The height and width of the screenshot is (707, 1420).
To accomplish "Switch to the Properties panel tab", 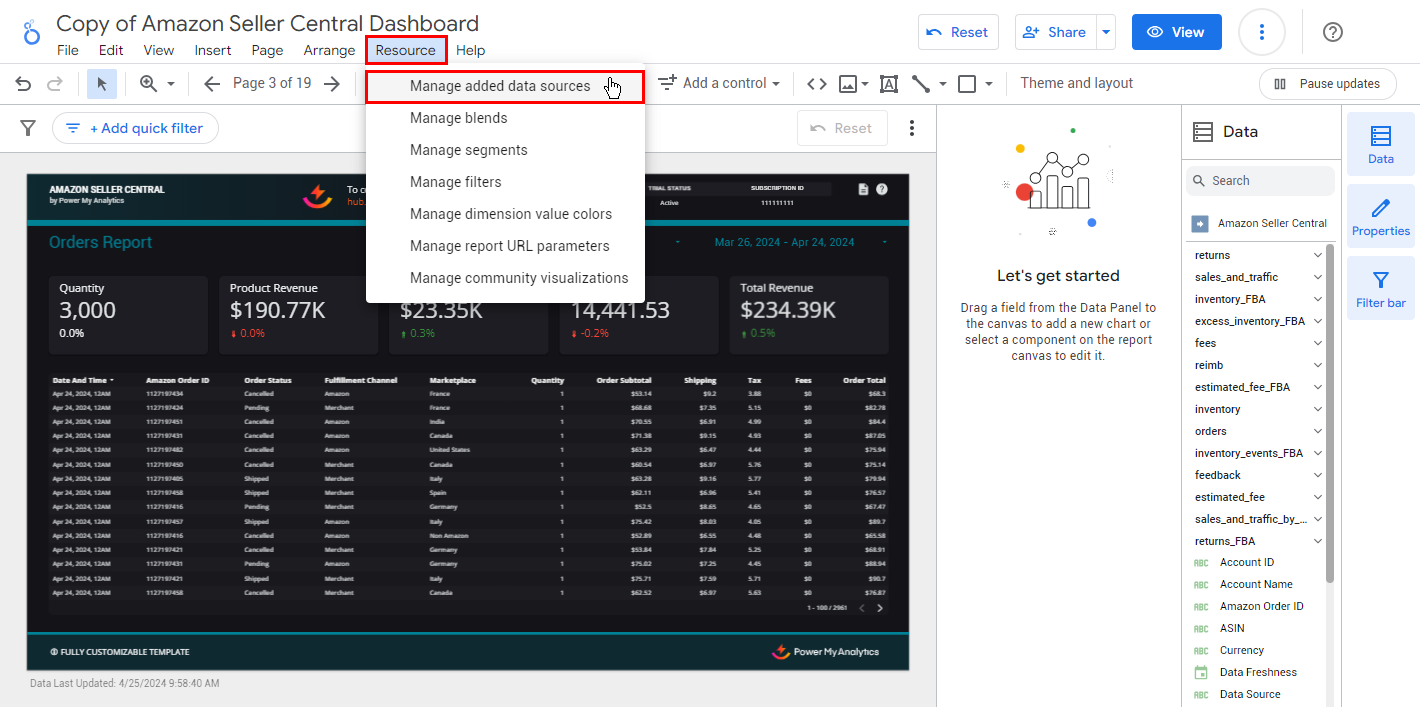I will click(1380, 216).
